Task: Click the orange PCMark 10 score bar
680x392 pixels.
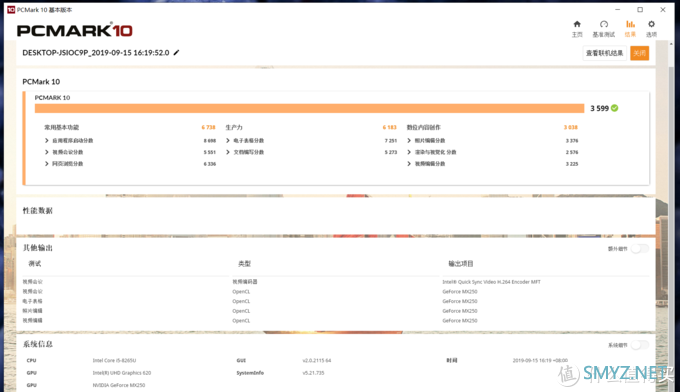Action: [x=310, y=108]
